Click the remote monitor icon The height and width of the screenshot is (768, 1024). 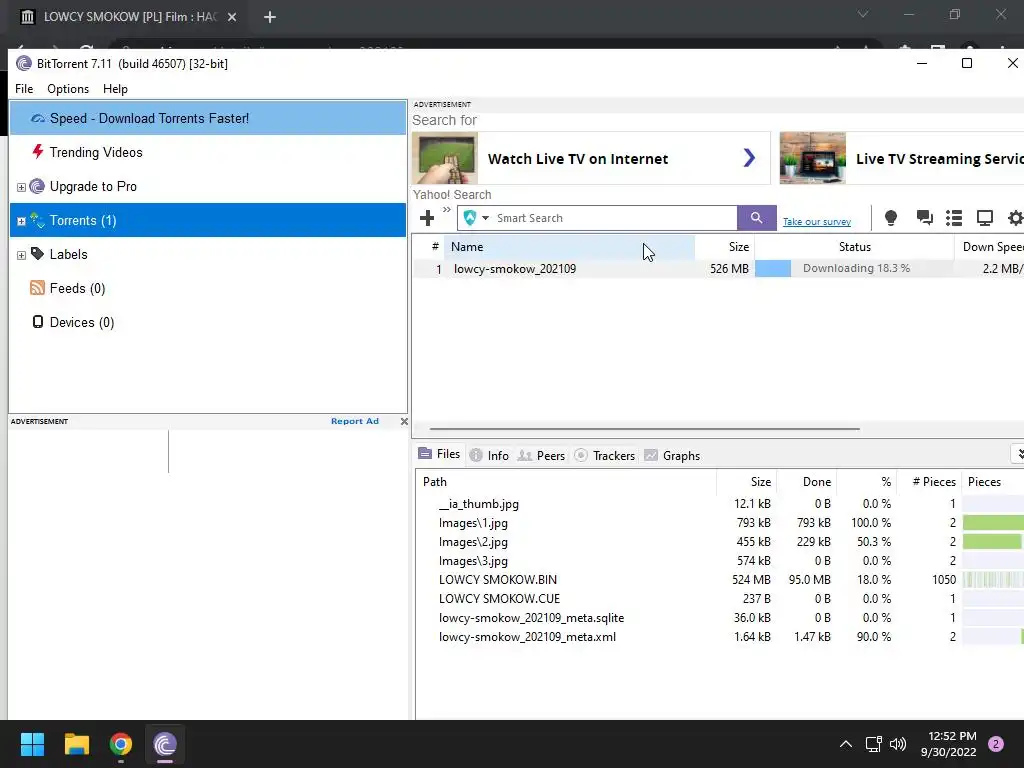pyautogui.click(x=984, y=218)
